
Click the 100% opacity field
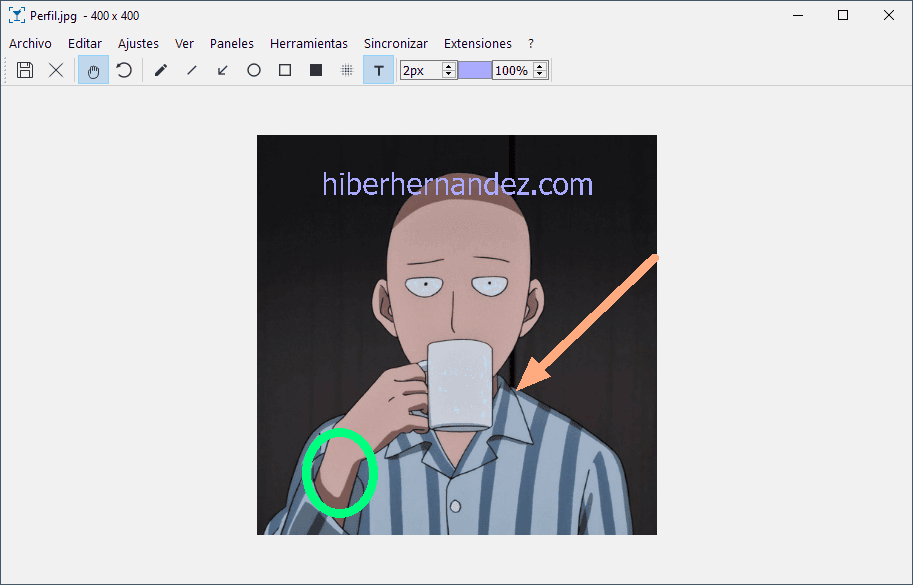tap(513, 70)
